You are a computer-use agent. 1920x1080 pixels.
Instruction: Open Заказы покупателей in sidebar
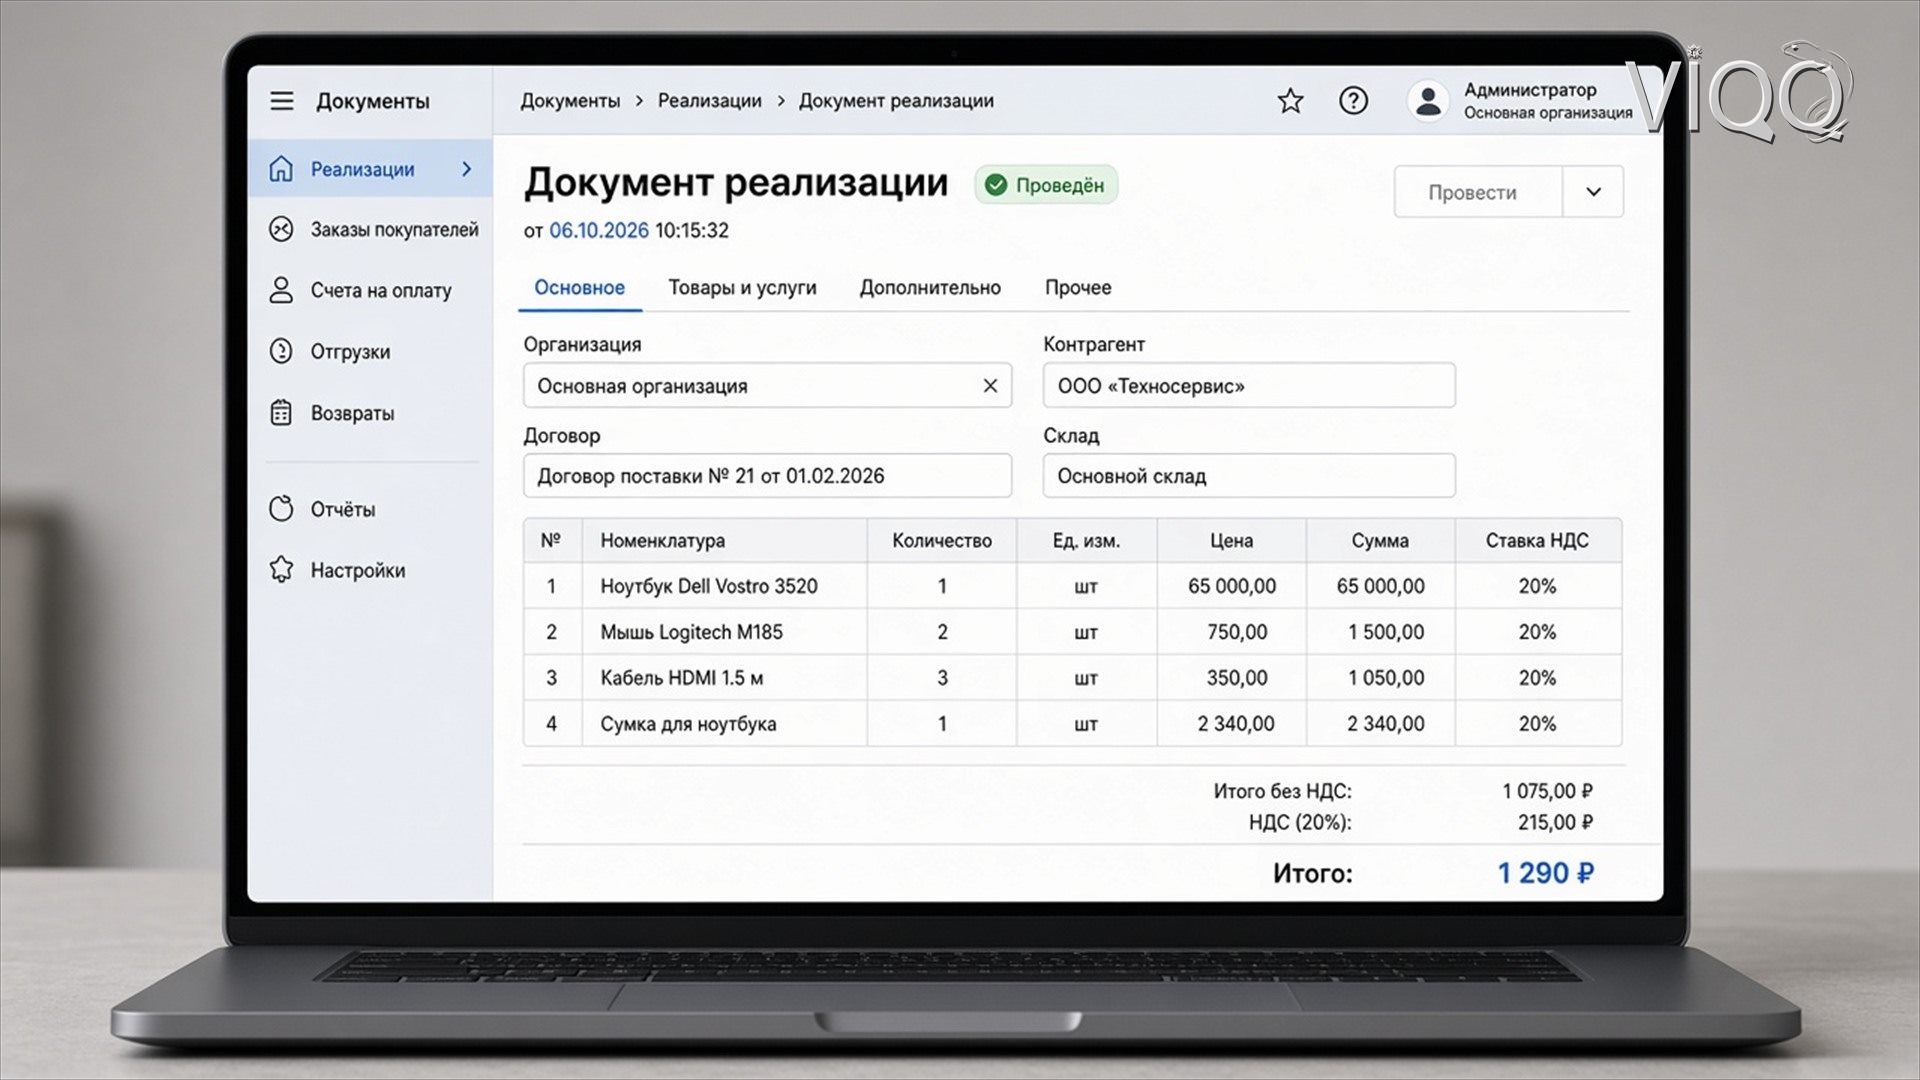[x=372, y=229]
